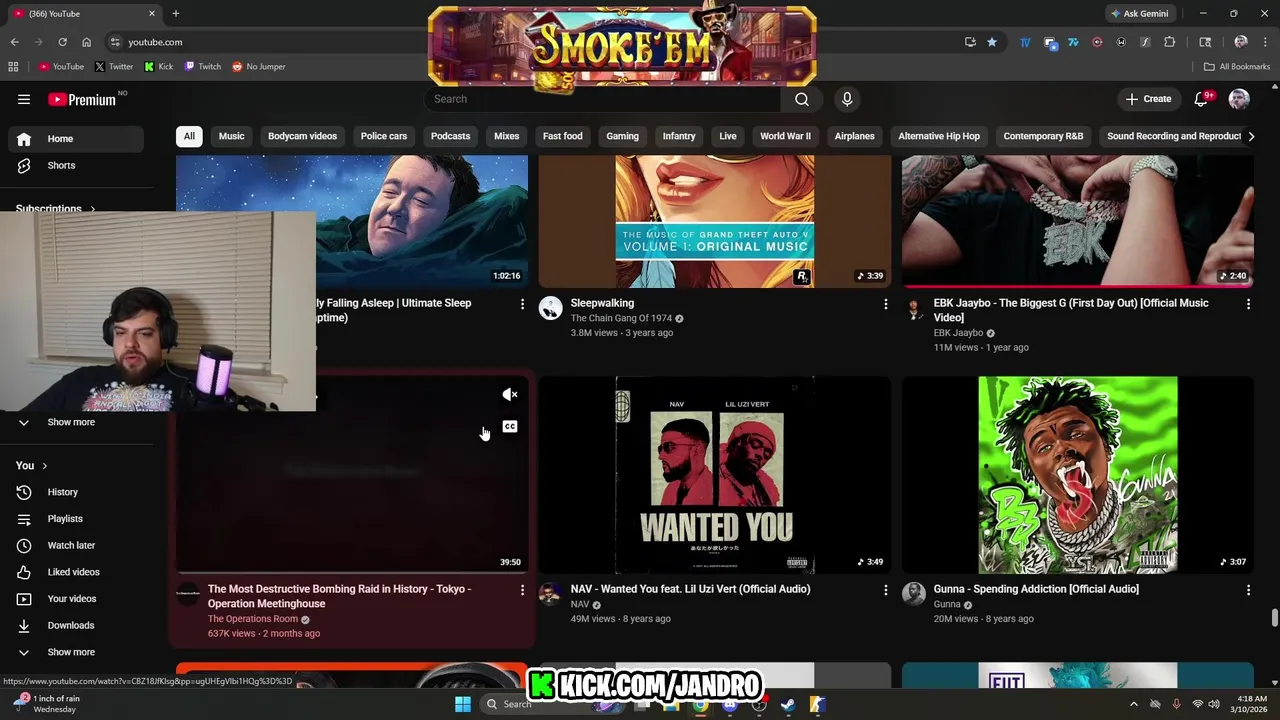Viewport: 1280px width, 720px height.
Task: Click in the YouTube search field
Action: [602, 99]
